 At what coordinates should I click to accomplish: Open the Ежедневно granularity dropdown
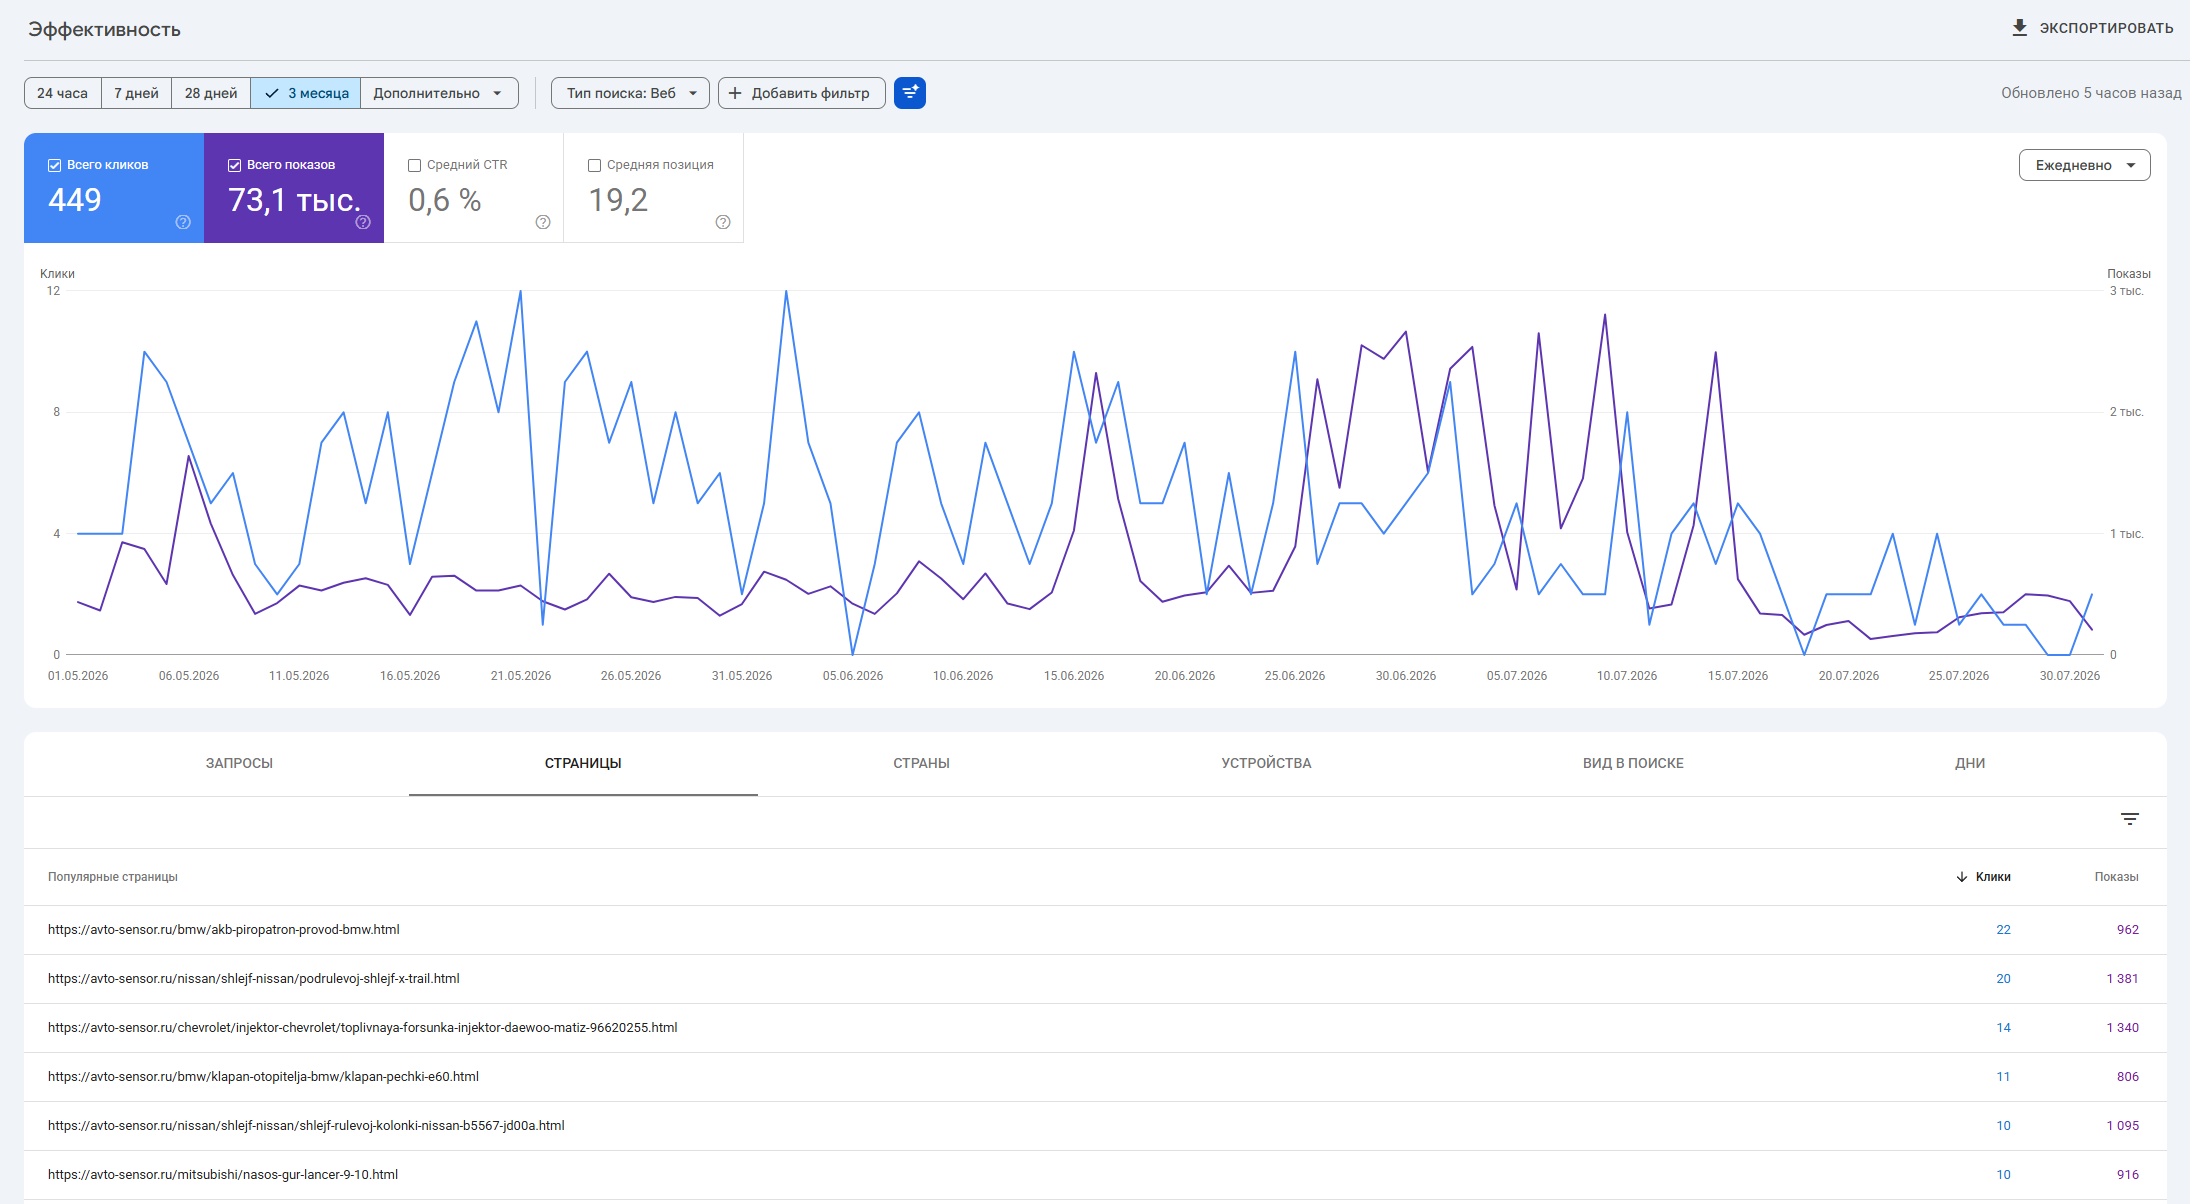[x=2084, y=165]
